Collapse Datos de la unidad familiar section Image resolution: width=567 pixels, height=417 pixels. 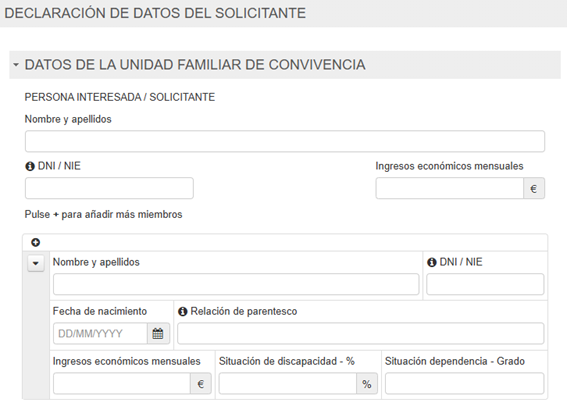click(x=285, y=65)
